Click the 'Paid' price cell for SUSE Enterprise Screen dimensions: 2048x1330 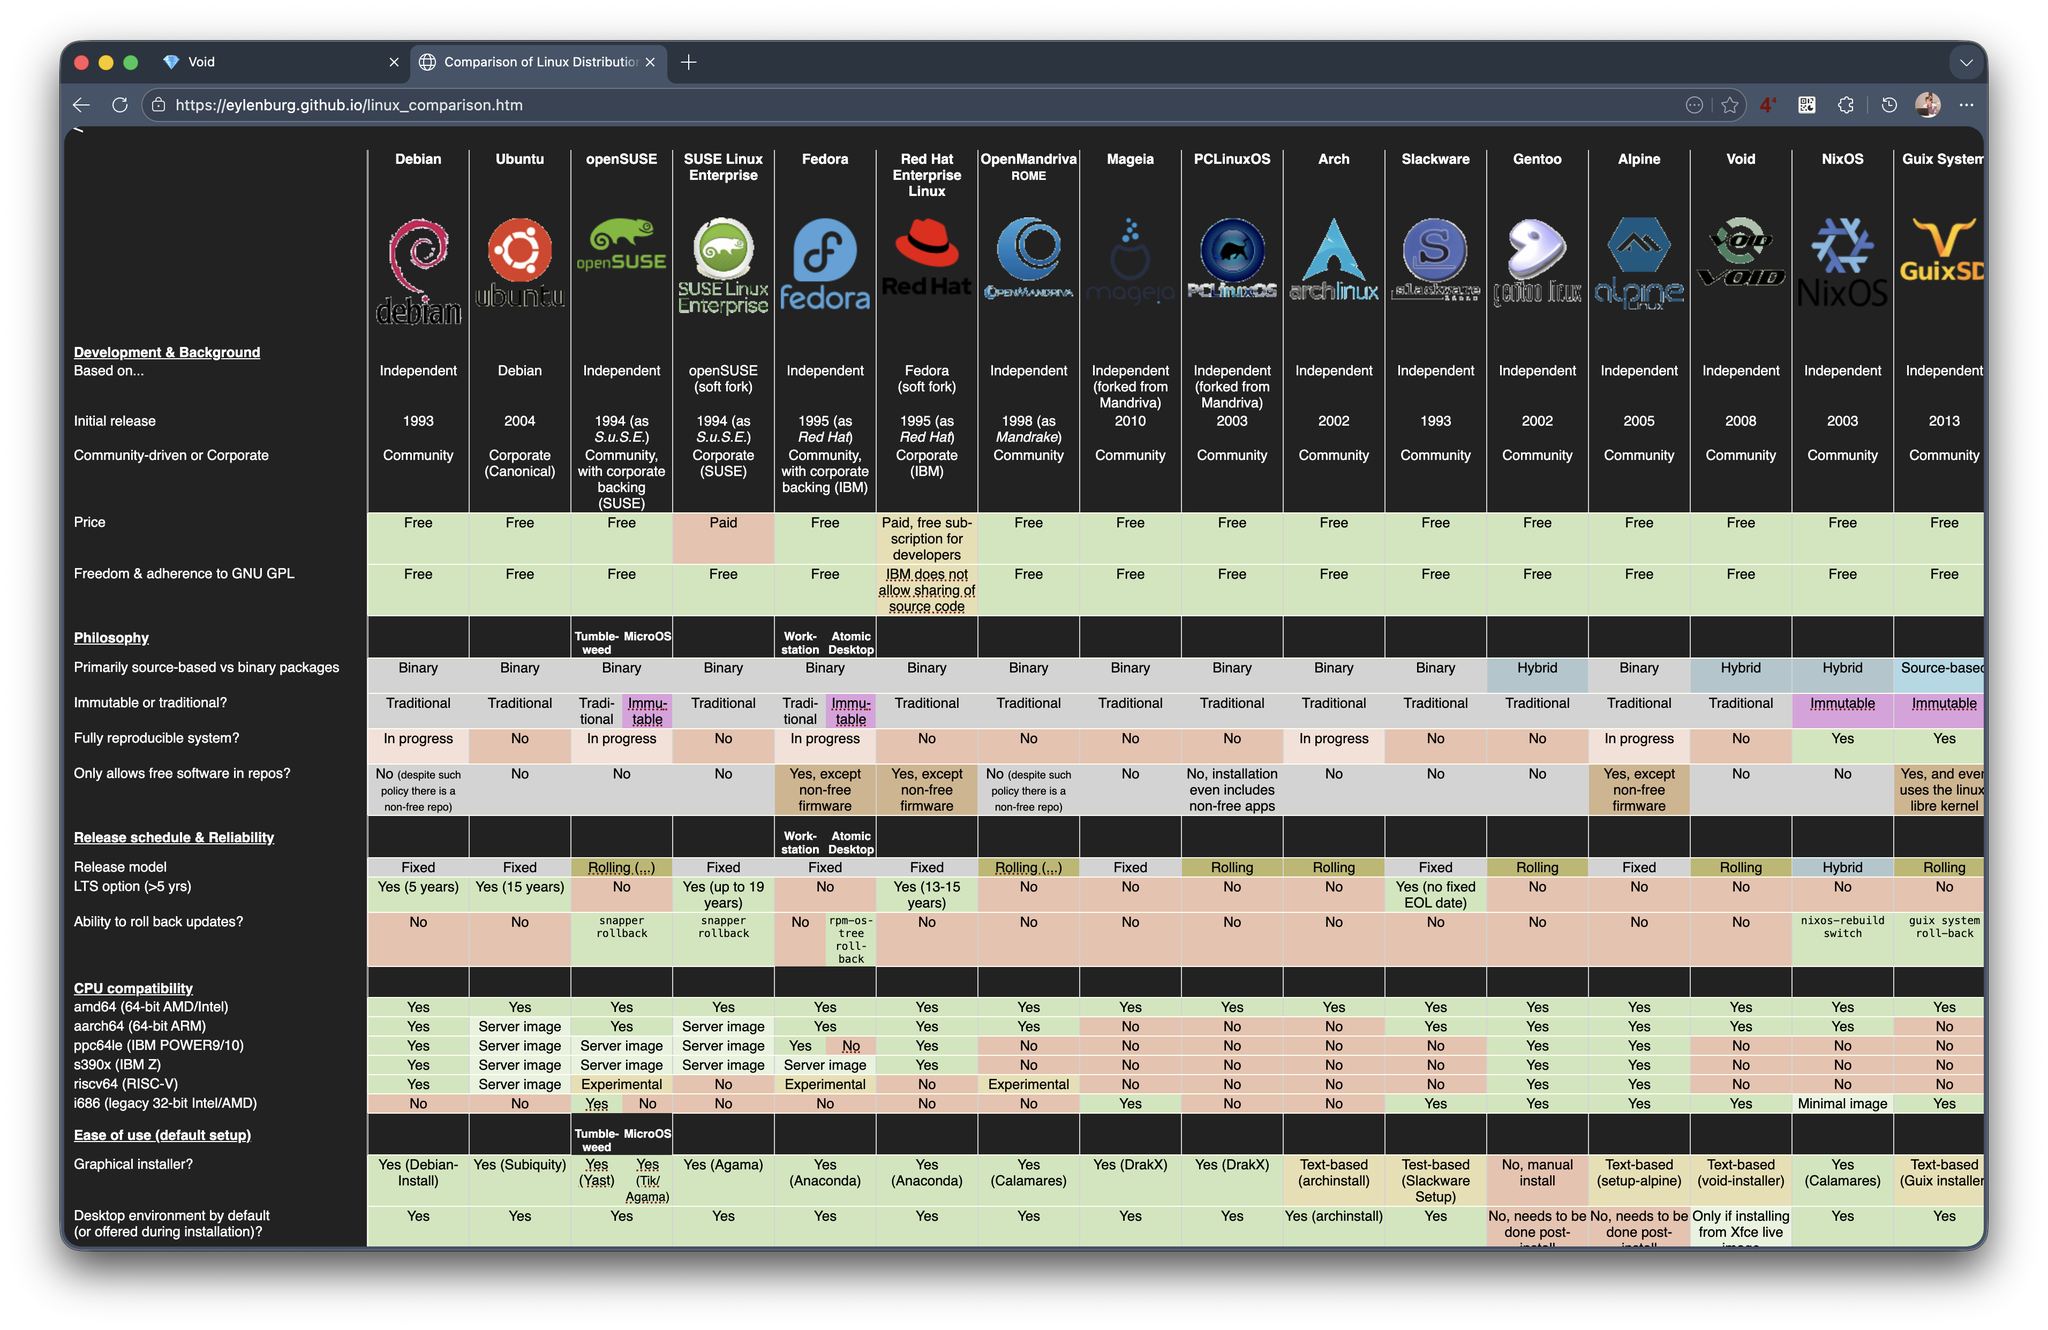(723, 538)
